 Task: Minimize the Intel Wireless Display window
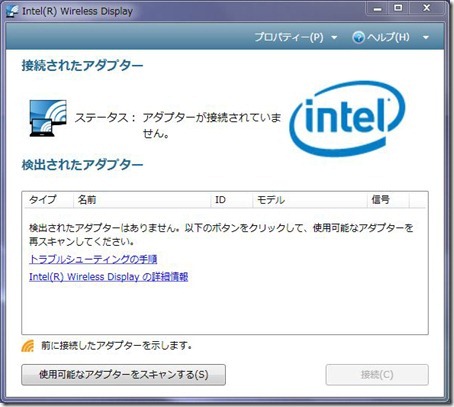pyautogui.click(x=377, y=9)
